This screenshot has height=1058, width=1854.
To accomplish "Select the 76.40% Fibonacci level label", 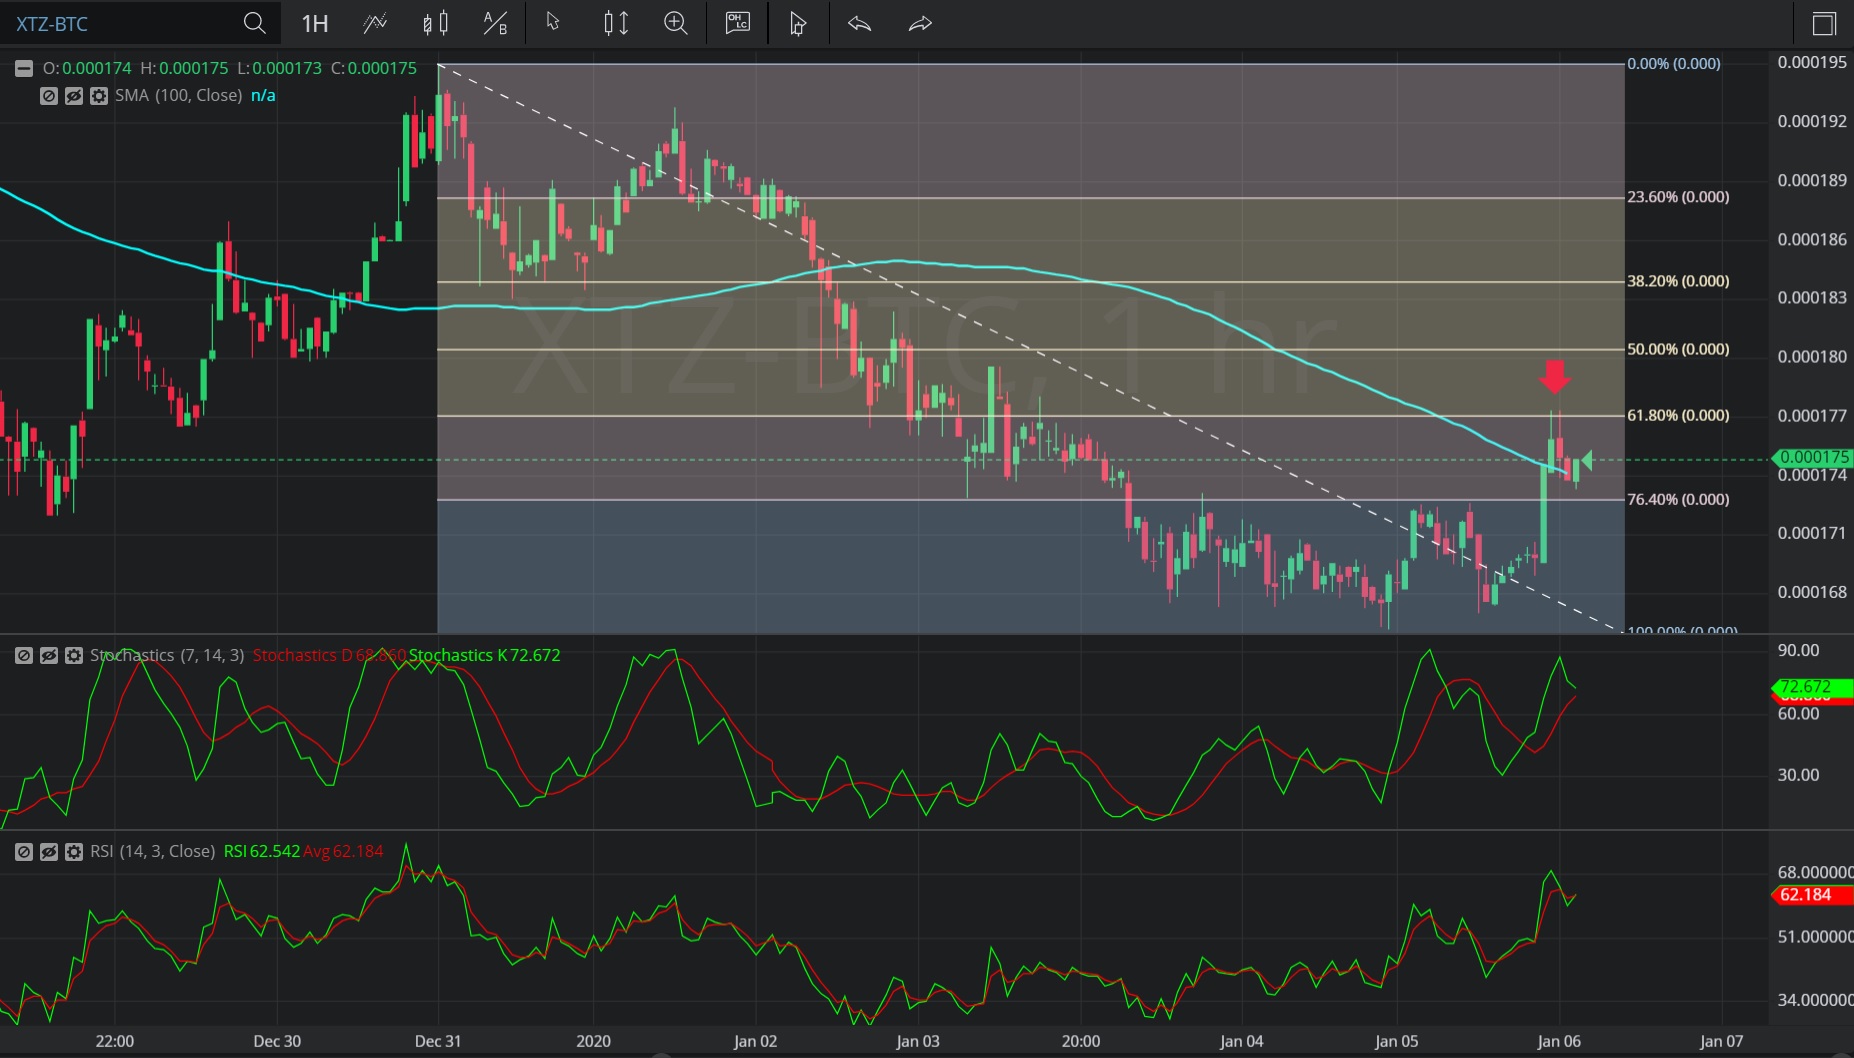I will tap(1678, 499).
